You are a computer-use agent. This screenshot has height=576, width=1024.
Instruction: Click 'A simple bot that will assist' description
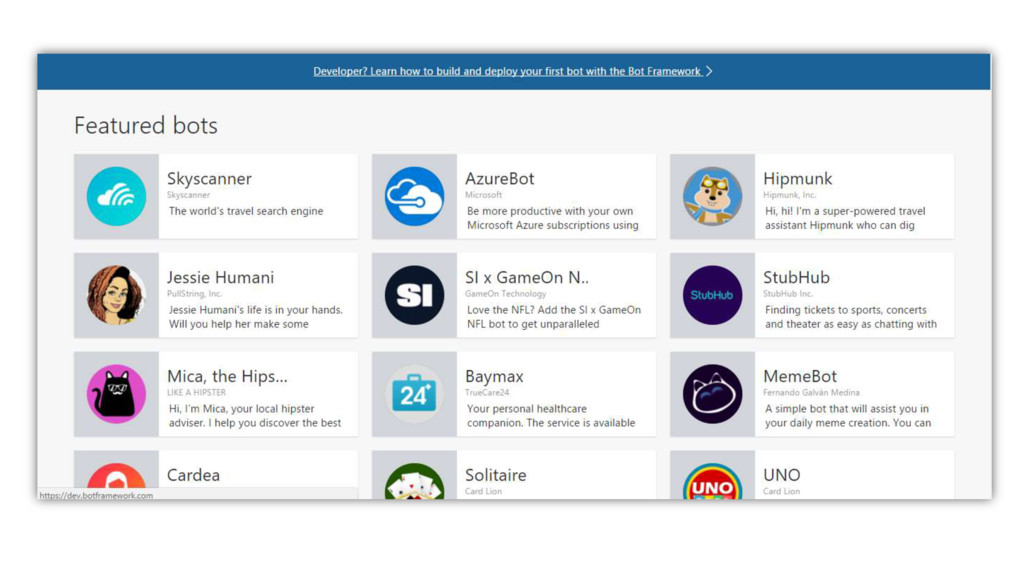tap(848, 416)
